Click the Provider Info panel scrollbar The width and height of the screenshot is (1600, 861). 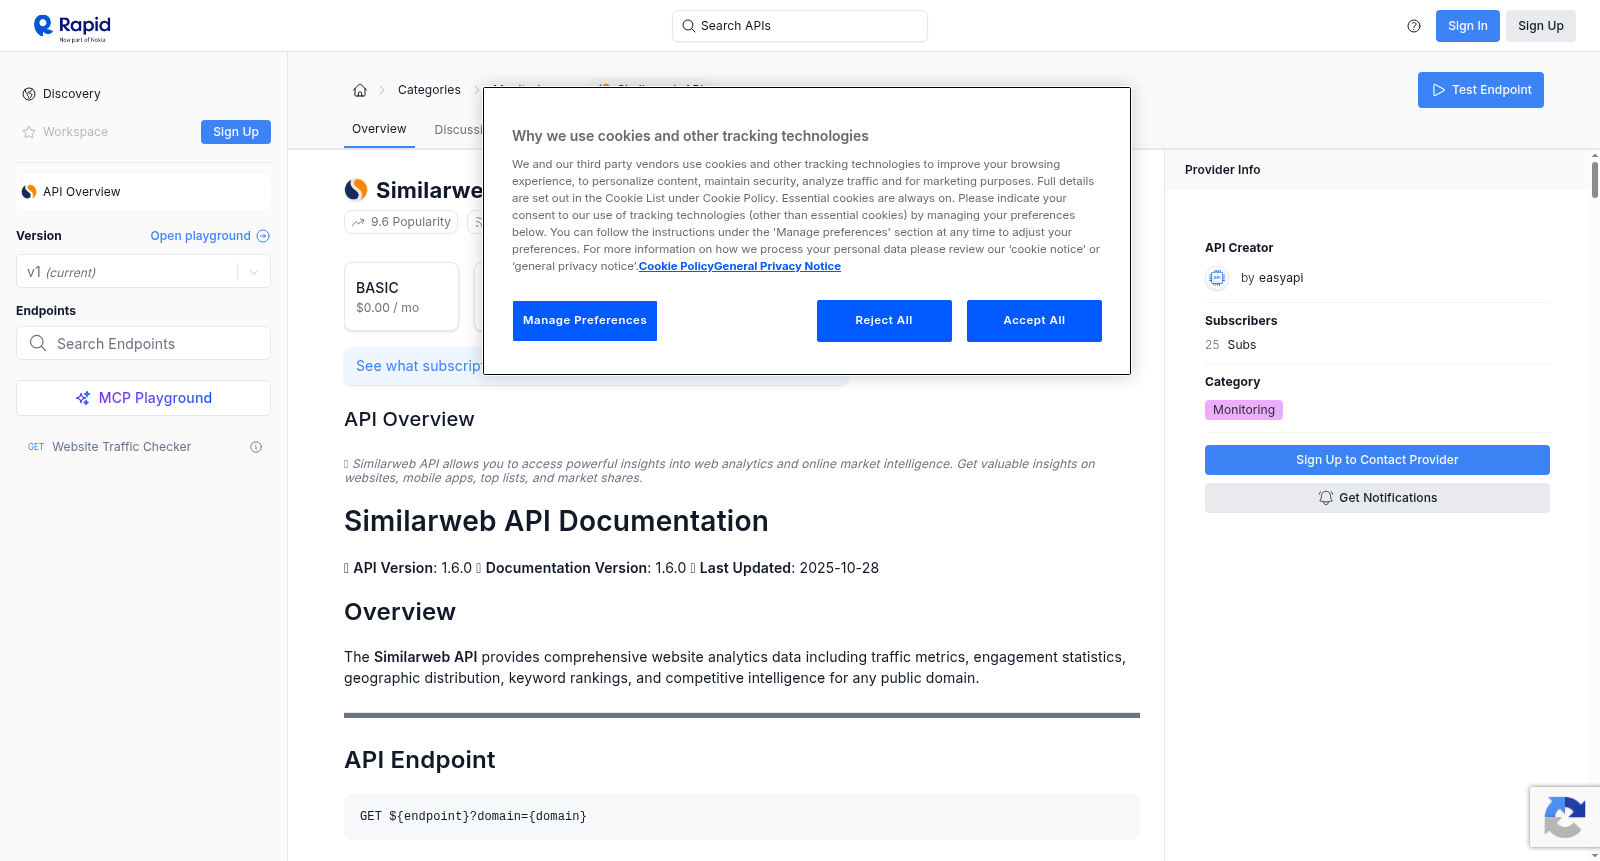(1594, 178)
